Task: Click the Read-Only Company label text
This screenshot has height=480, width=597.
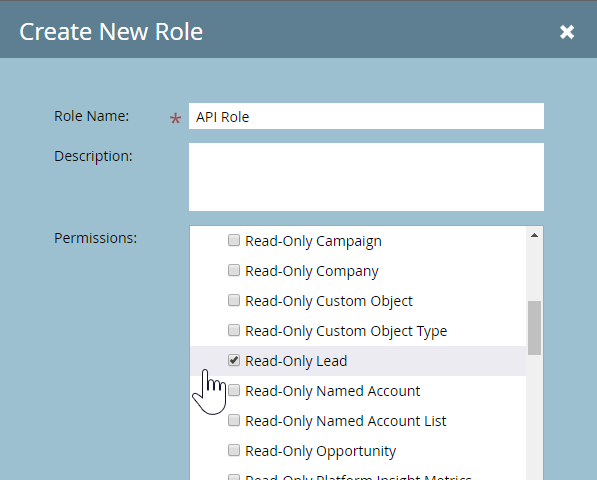Action: [x=312, y=271]
